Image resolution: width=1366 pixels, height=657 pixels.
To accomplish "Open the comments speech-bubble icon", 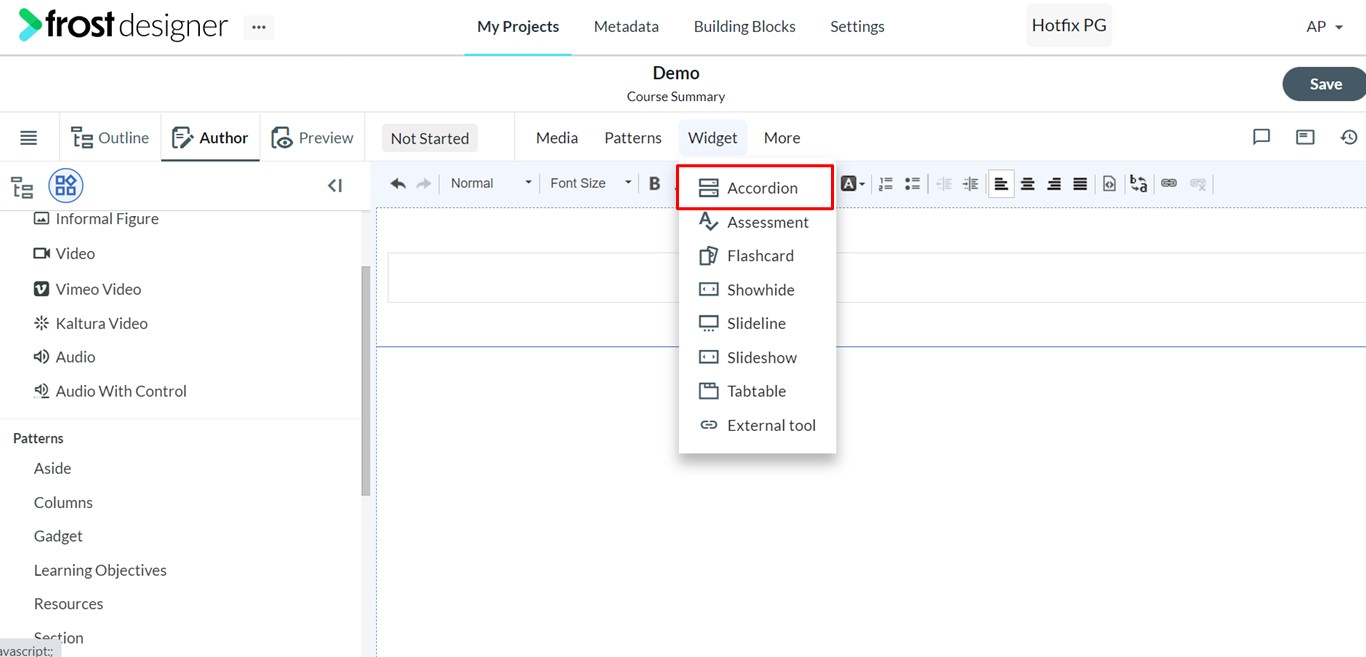I will click(1261, 137).
